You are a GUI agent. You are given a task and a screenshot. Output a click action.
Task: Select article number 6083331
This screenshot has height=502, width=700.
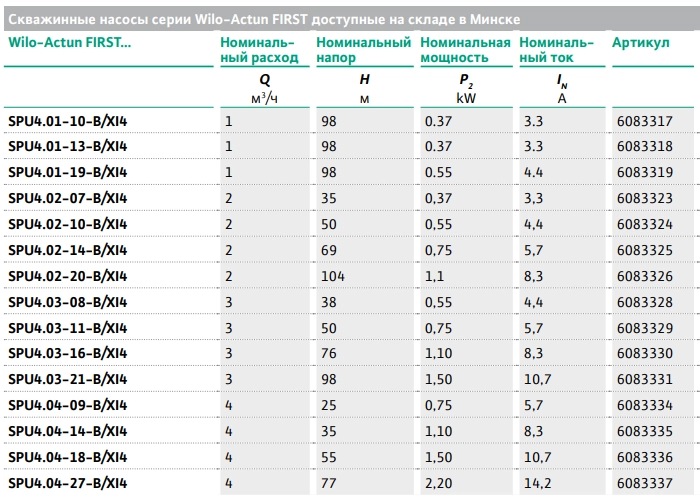point(643,380)
